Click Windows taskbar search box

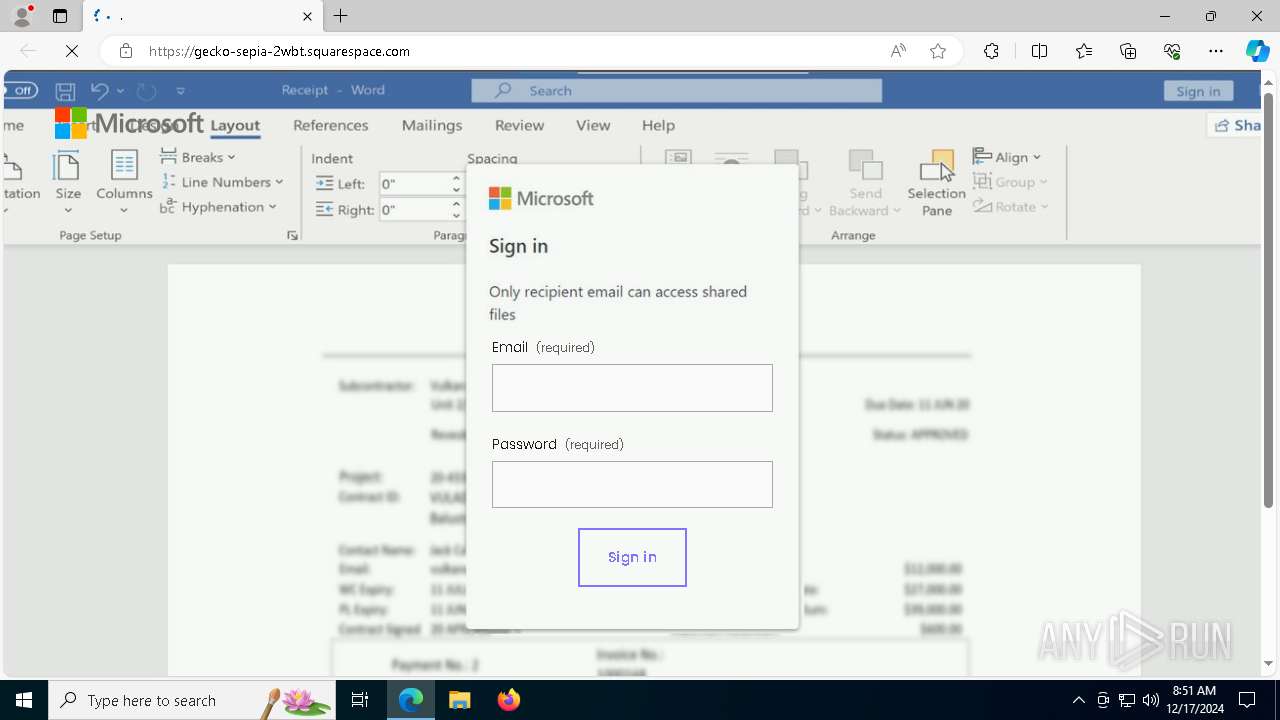point(192,700)
